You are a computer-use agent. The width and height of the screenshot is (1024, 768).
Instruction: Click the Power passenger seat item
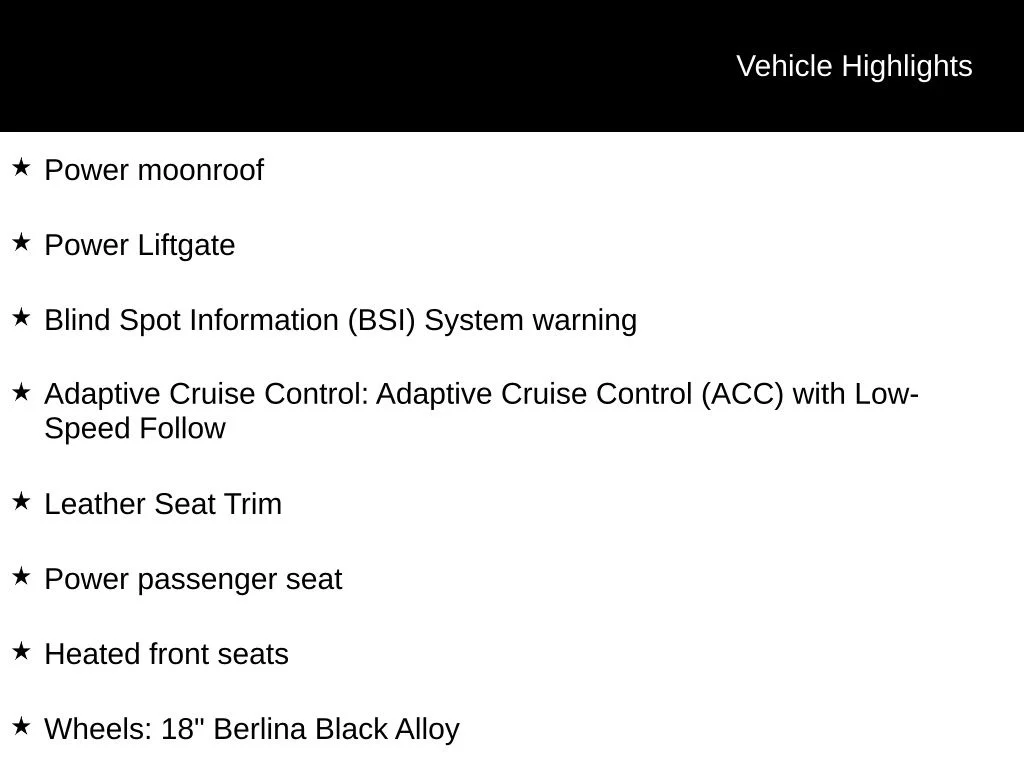(193, 580)
